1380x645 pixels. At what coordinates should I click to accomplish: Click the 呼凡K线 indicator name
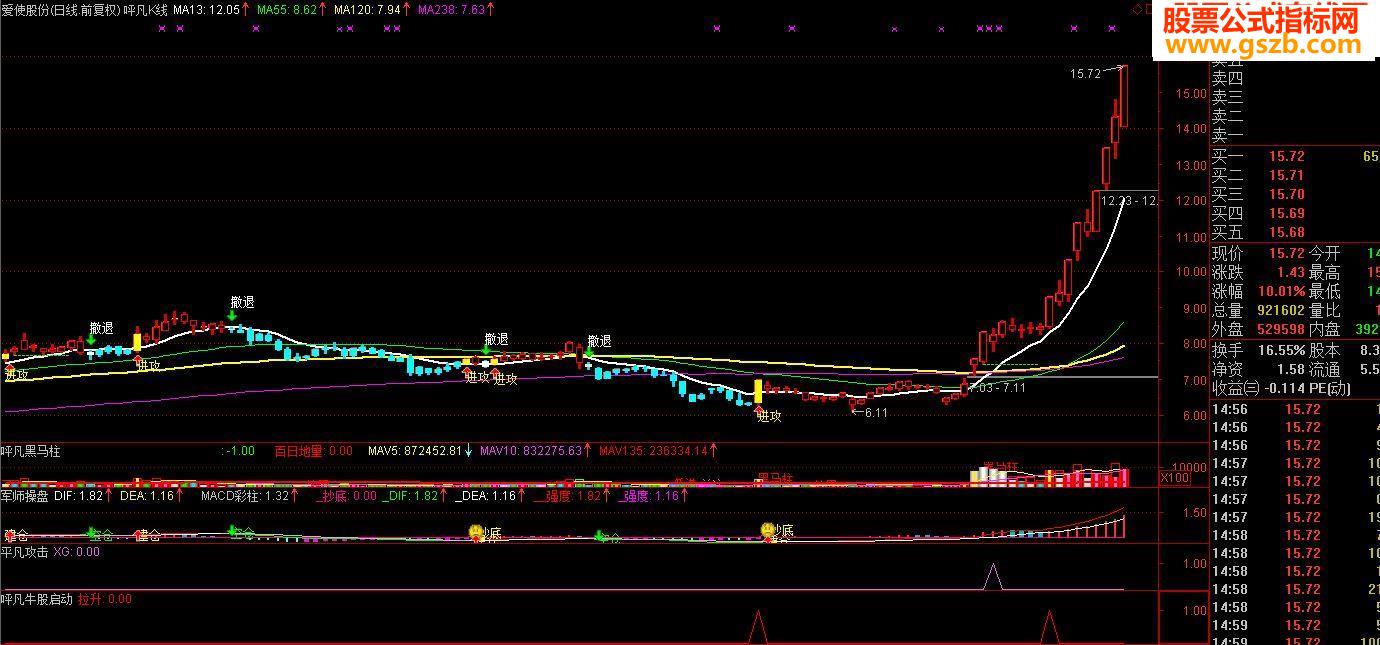coord(145,9)
